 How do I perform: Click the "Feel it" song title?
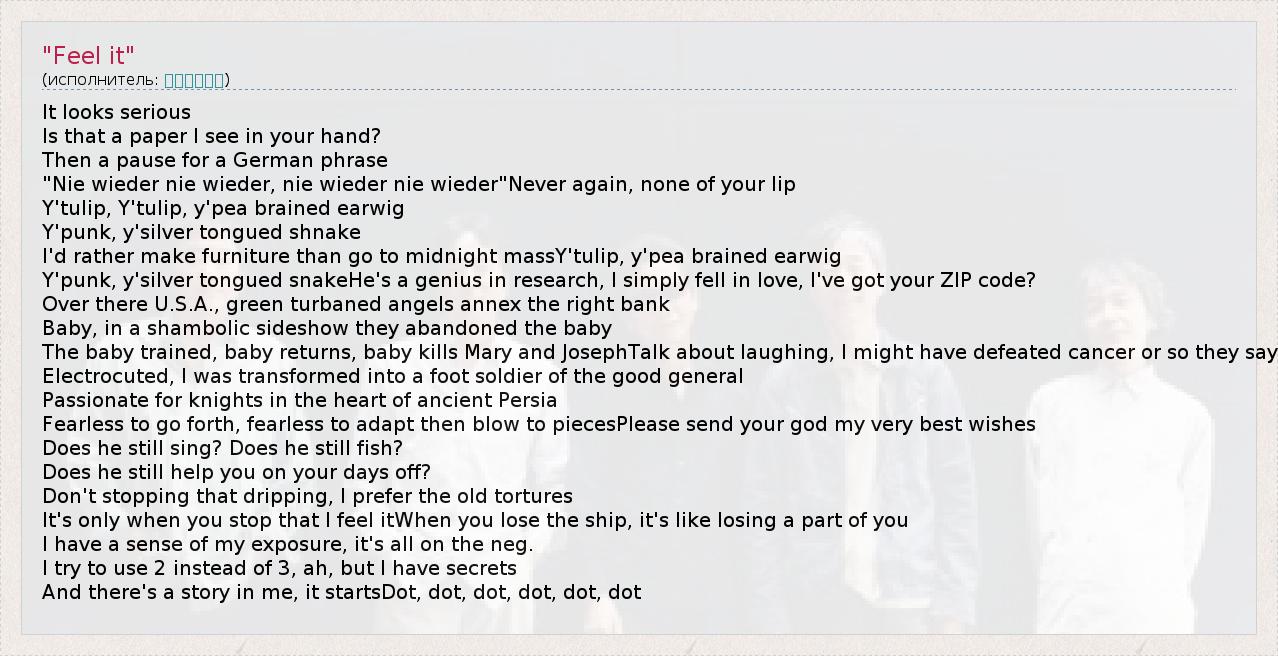click(88, 56)
